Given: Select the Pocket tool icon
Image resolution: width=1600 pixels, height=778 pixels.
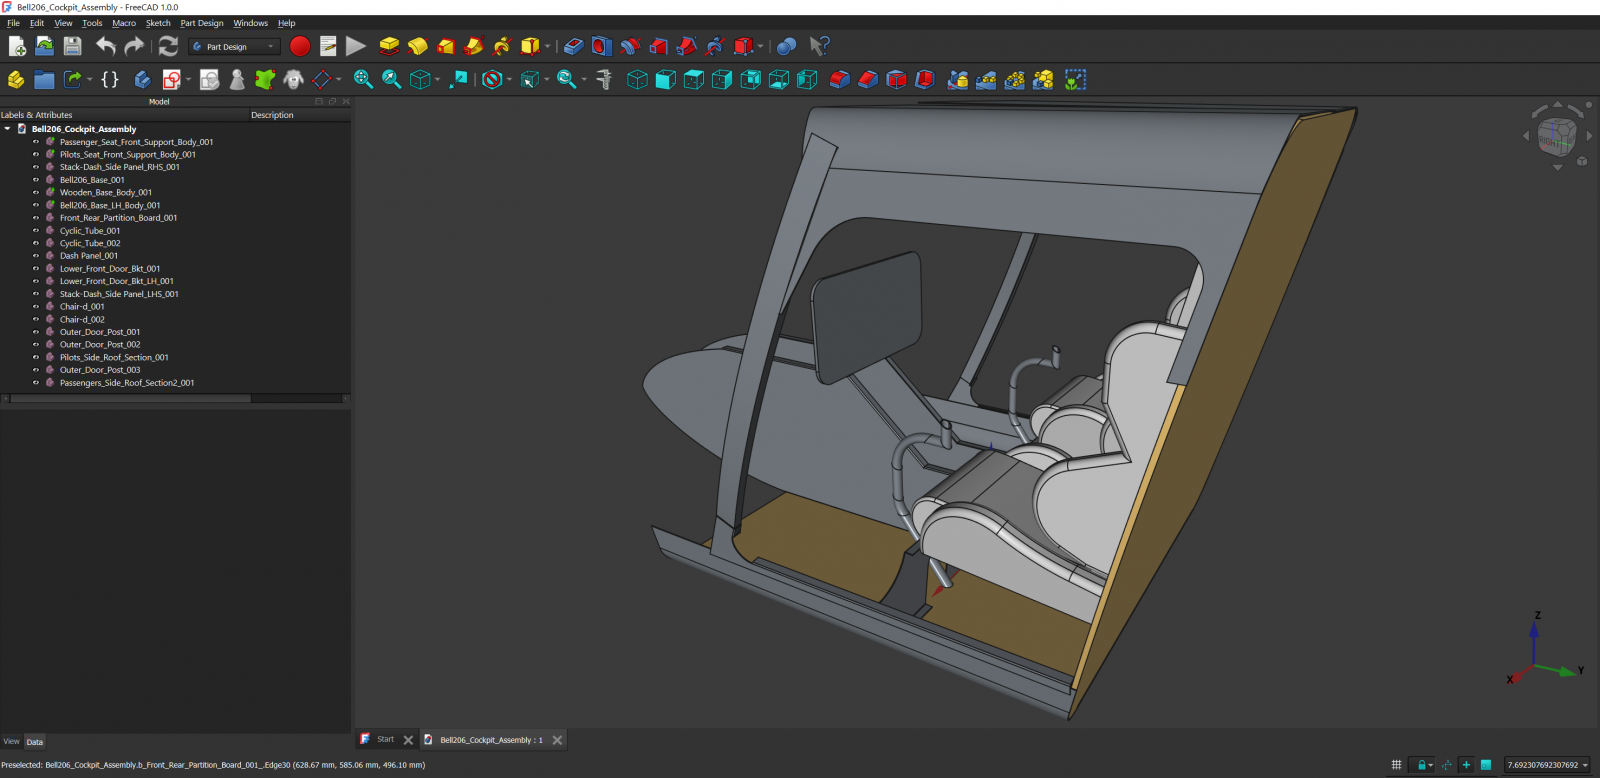Looking at the screenshot, I should (573, 46).
